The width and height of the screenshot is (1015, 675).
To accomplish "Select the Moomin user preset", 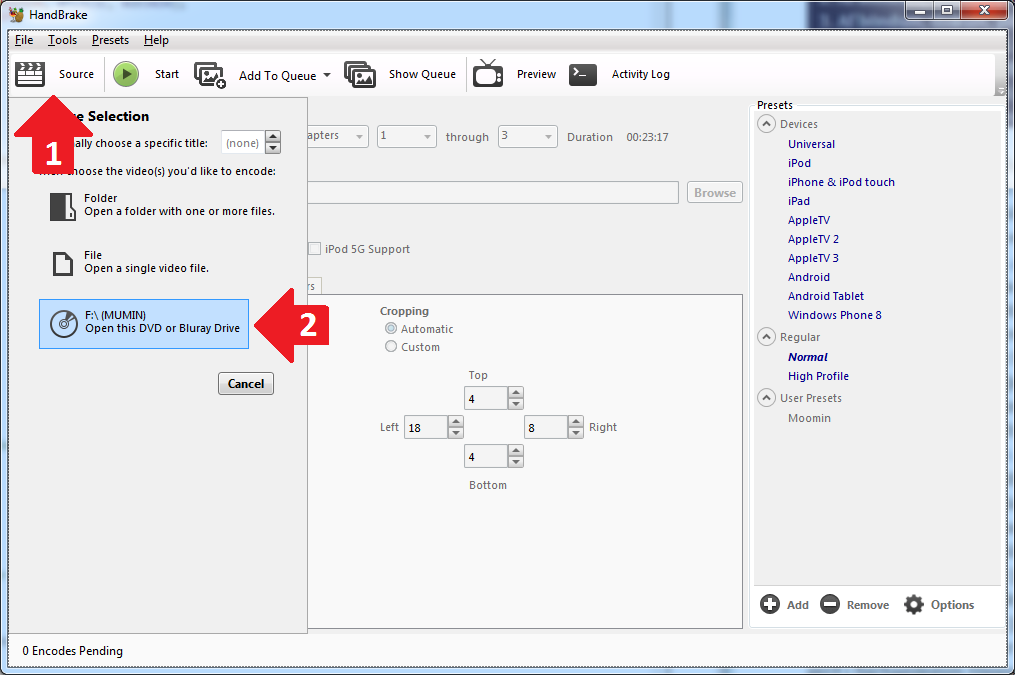I will (809, 418).
